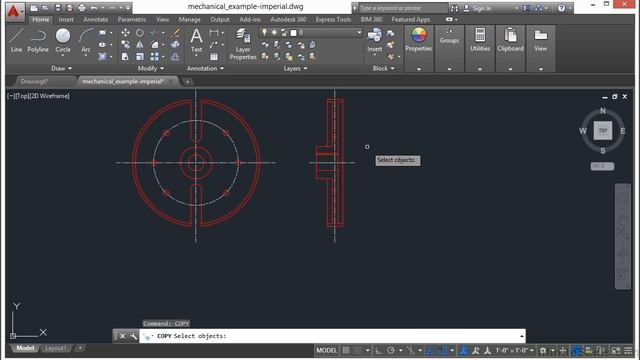Switch to the Drawing6 file tab
640x360 pixels.
[x=35, y=81]
